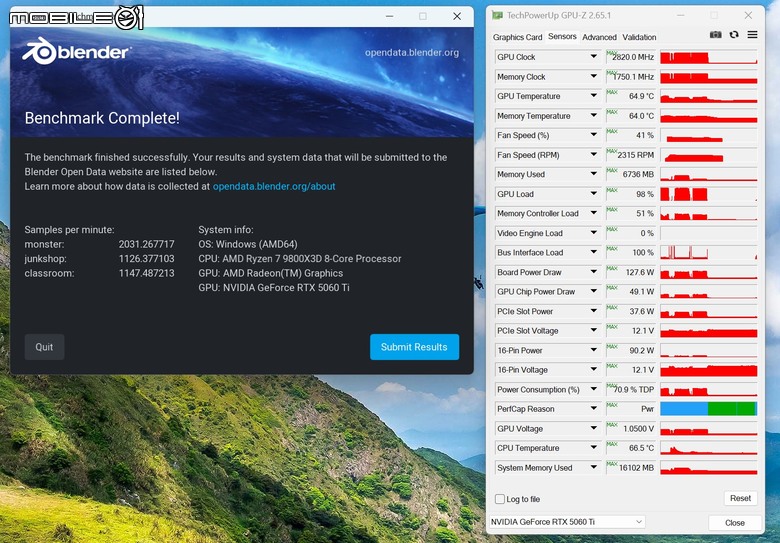Open the Power Consumption (%) dropdown

tap(593, 389)
